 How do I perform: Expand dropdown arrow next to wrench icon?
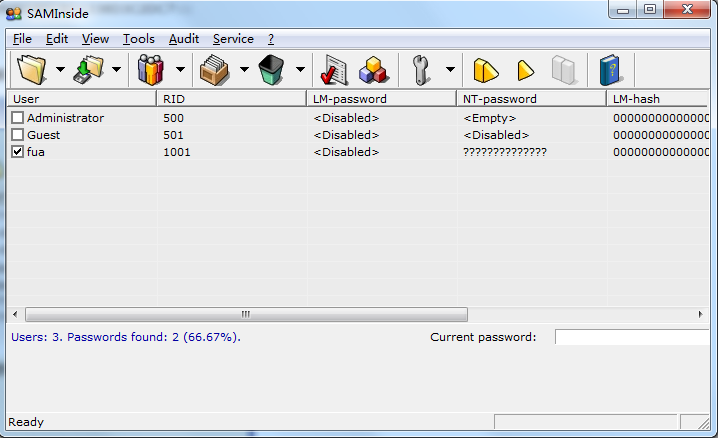click(x=451, y=70)
